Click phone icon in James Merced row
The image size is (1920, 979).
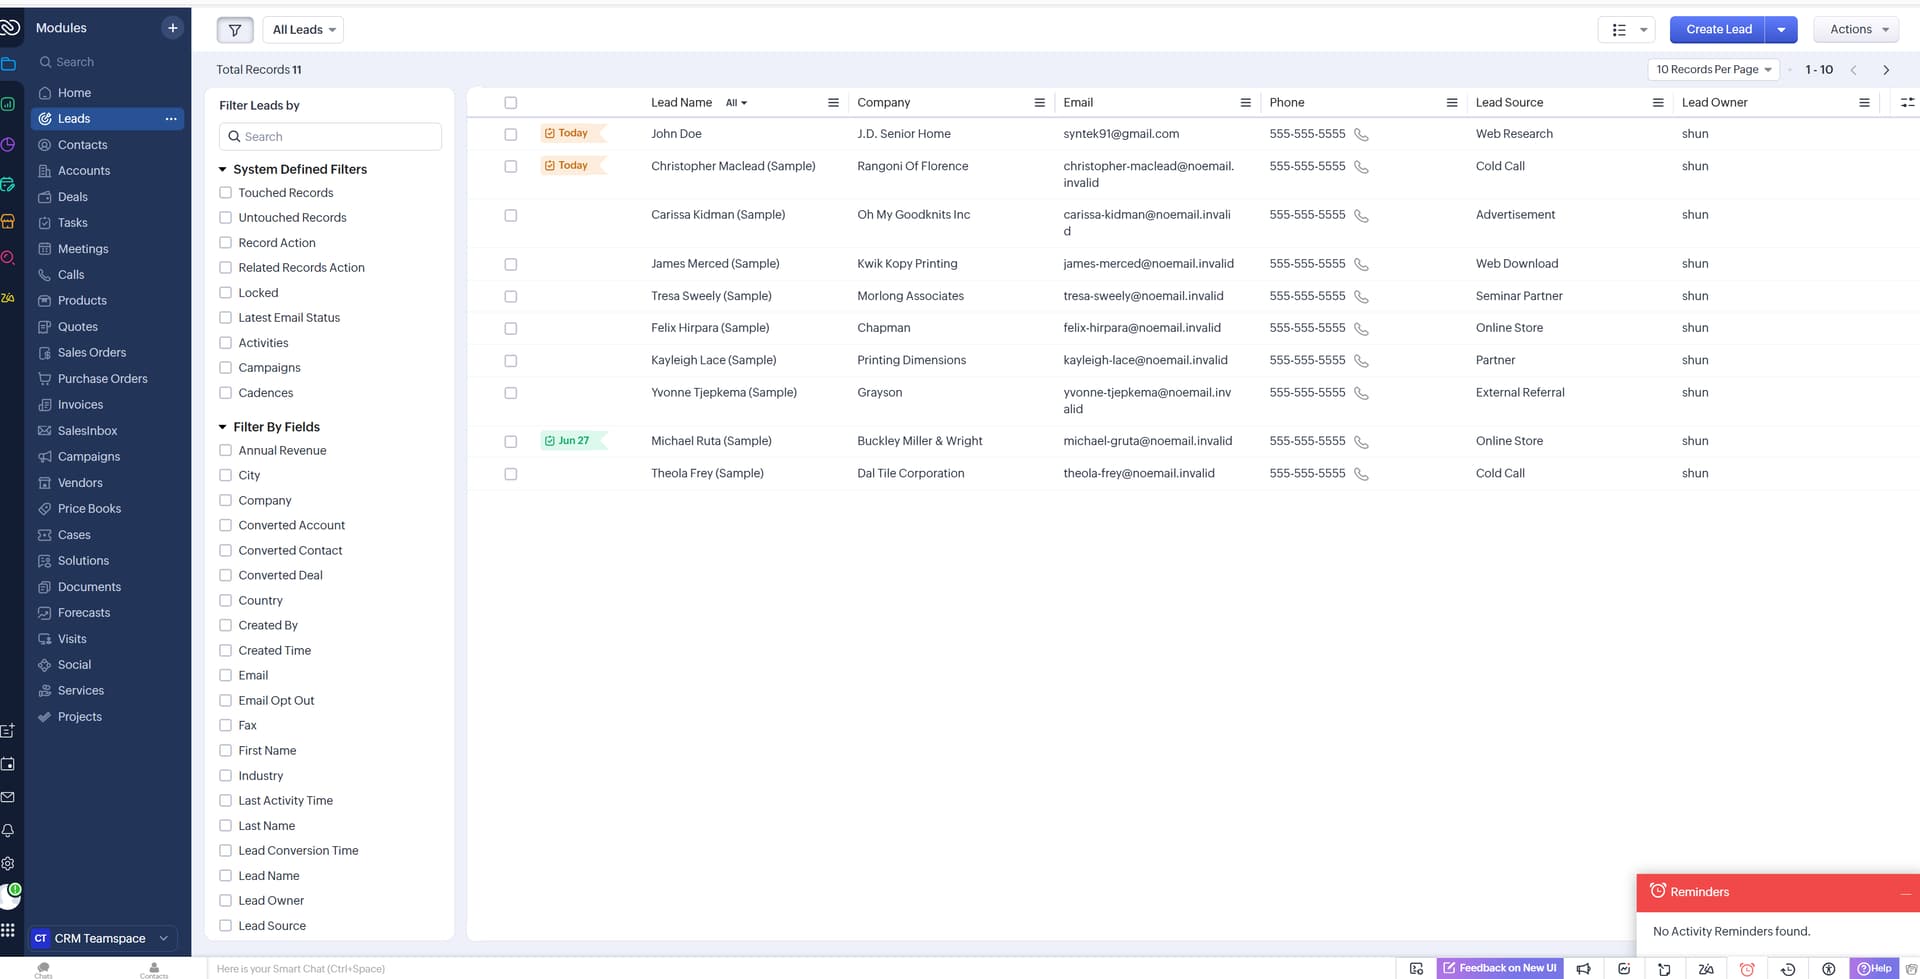coord(1361,265)
